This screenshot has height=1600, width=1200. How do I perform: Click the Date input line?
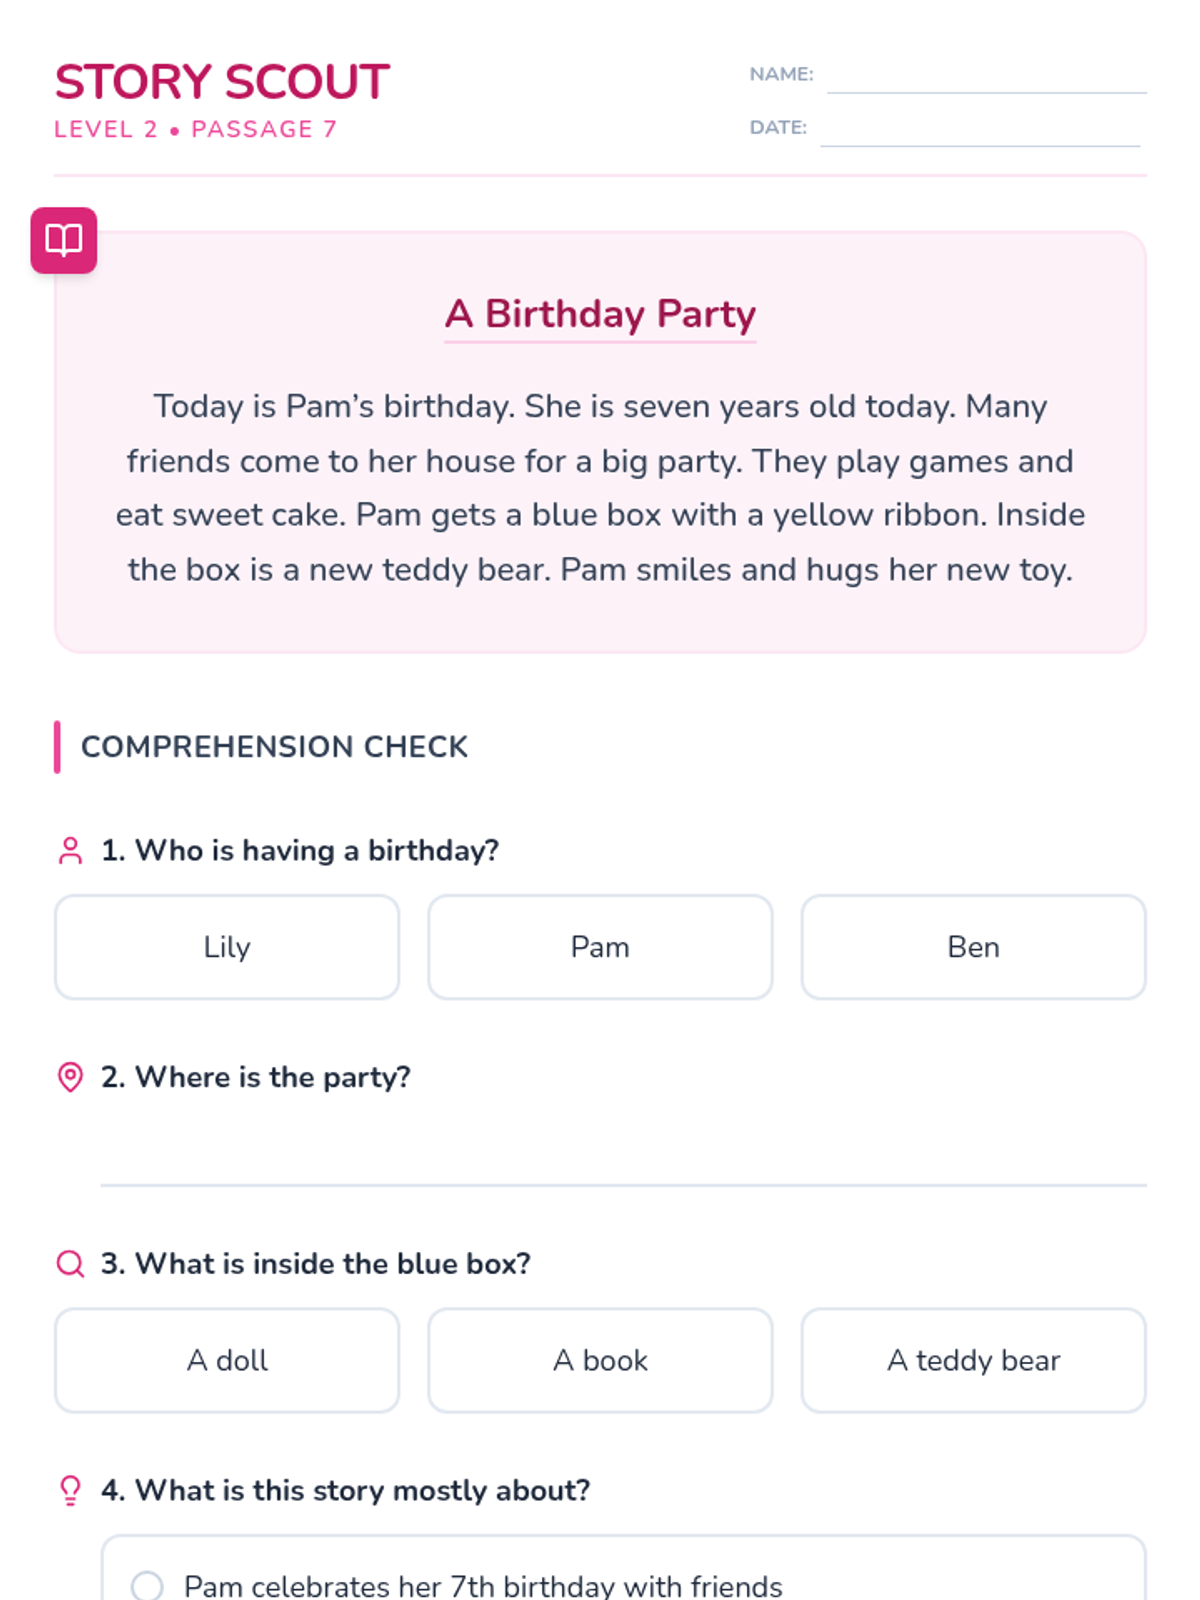tap(980, 129)
